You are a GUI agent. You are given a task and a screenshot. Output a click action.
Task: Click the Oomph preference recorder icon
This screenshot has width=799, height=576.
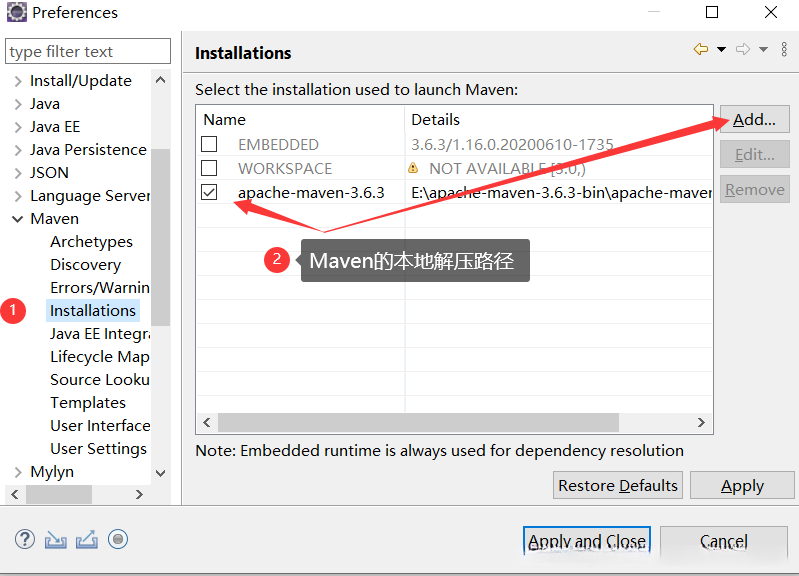[118, 539]
